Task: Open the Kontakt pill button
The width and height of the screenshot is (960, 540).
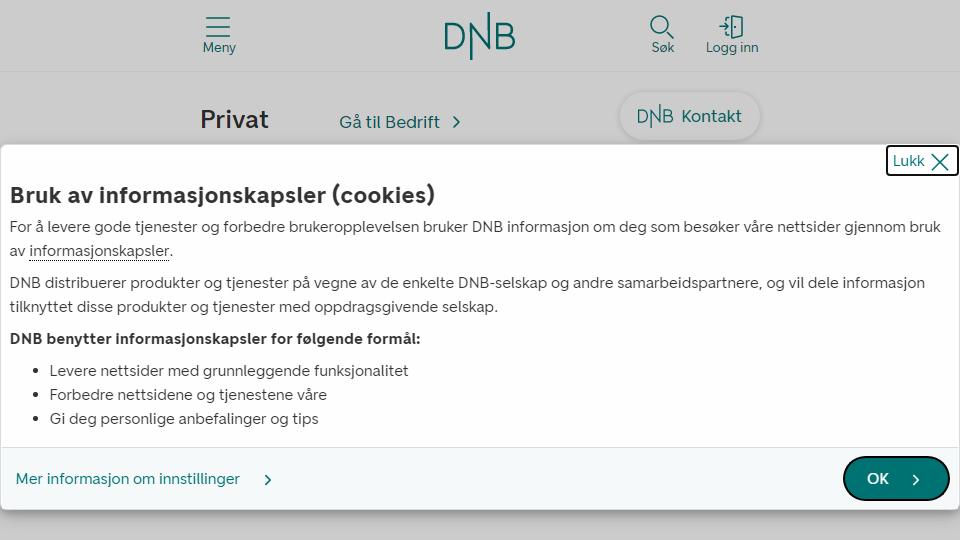Action: pyautogui.click(x=689, y=116)
